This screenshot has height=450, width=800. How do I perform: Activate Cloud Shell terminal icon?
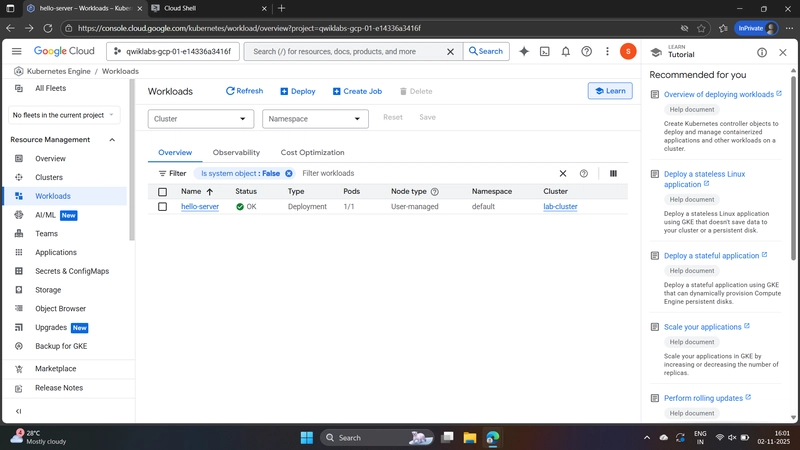tap(544, 51)
